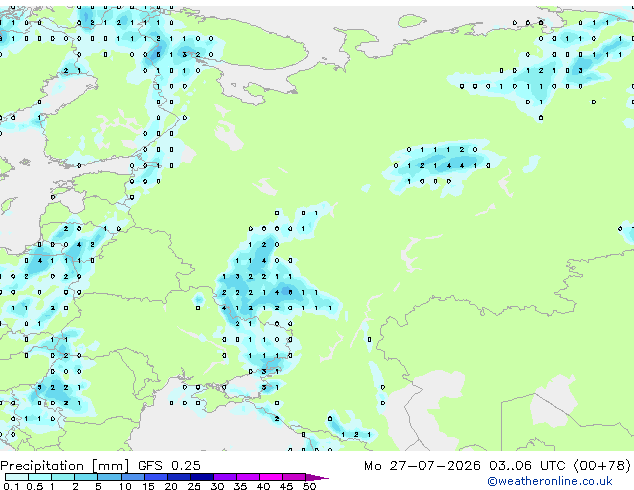Click the 1–2 mm legend color swatch
Image resolution: width=634 pixels, height=490 pixels.
63,477
